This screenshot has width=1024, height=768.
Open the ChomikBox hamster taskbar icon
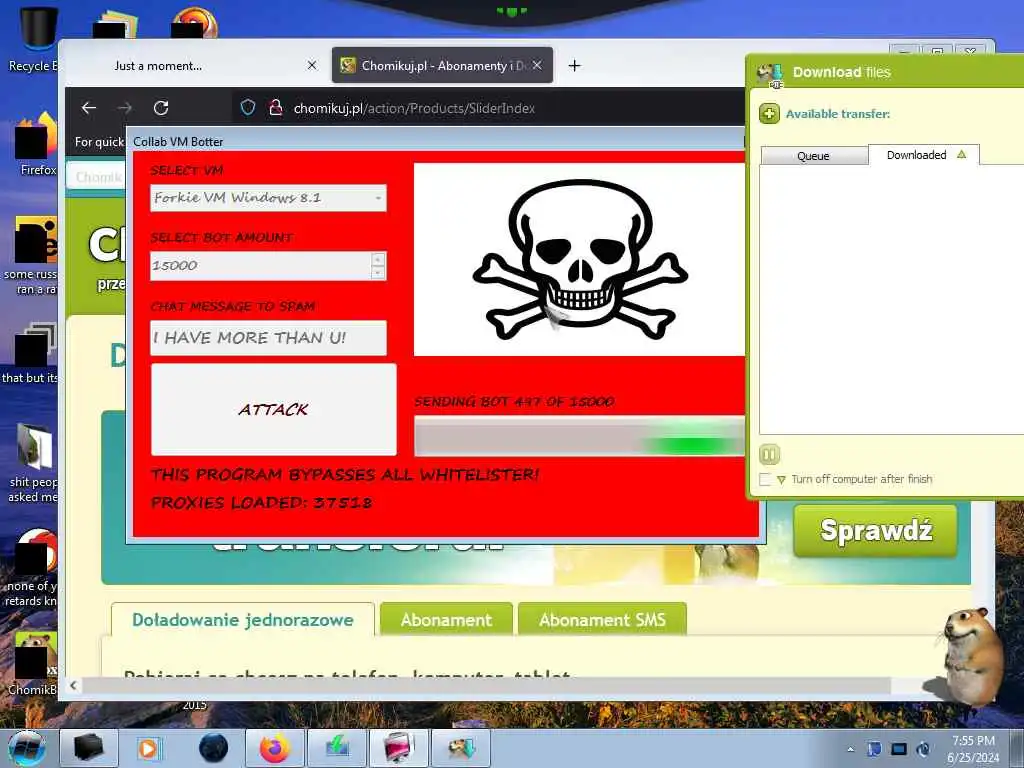pyautogui.click(x=461, y=748)
